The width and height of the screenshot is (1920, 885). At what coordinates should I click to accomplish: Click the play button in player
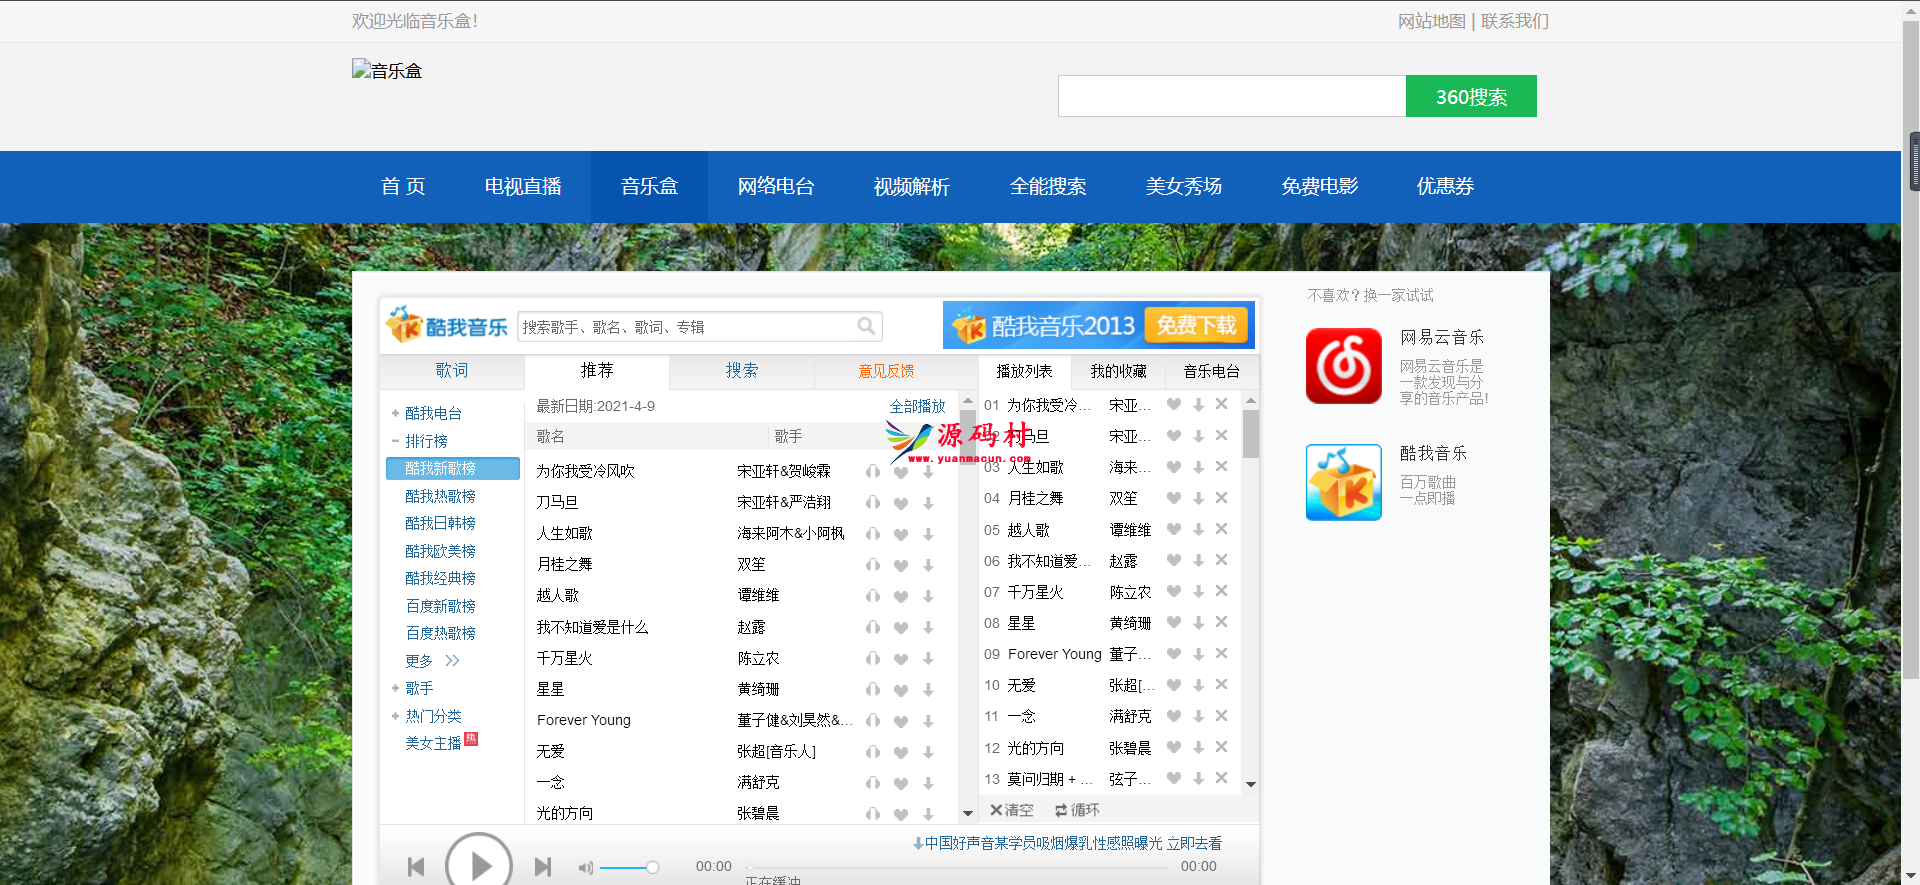[x=479, y=865]
